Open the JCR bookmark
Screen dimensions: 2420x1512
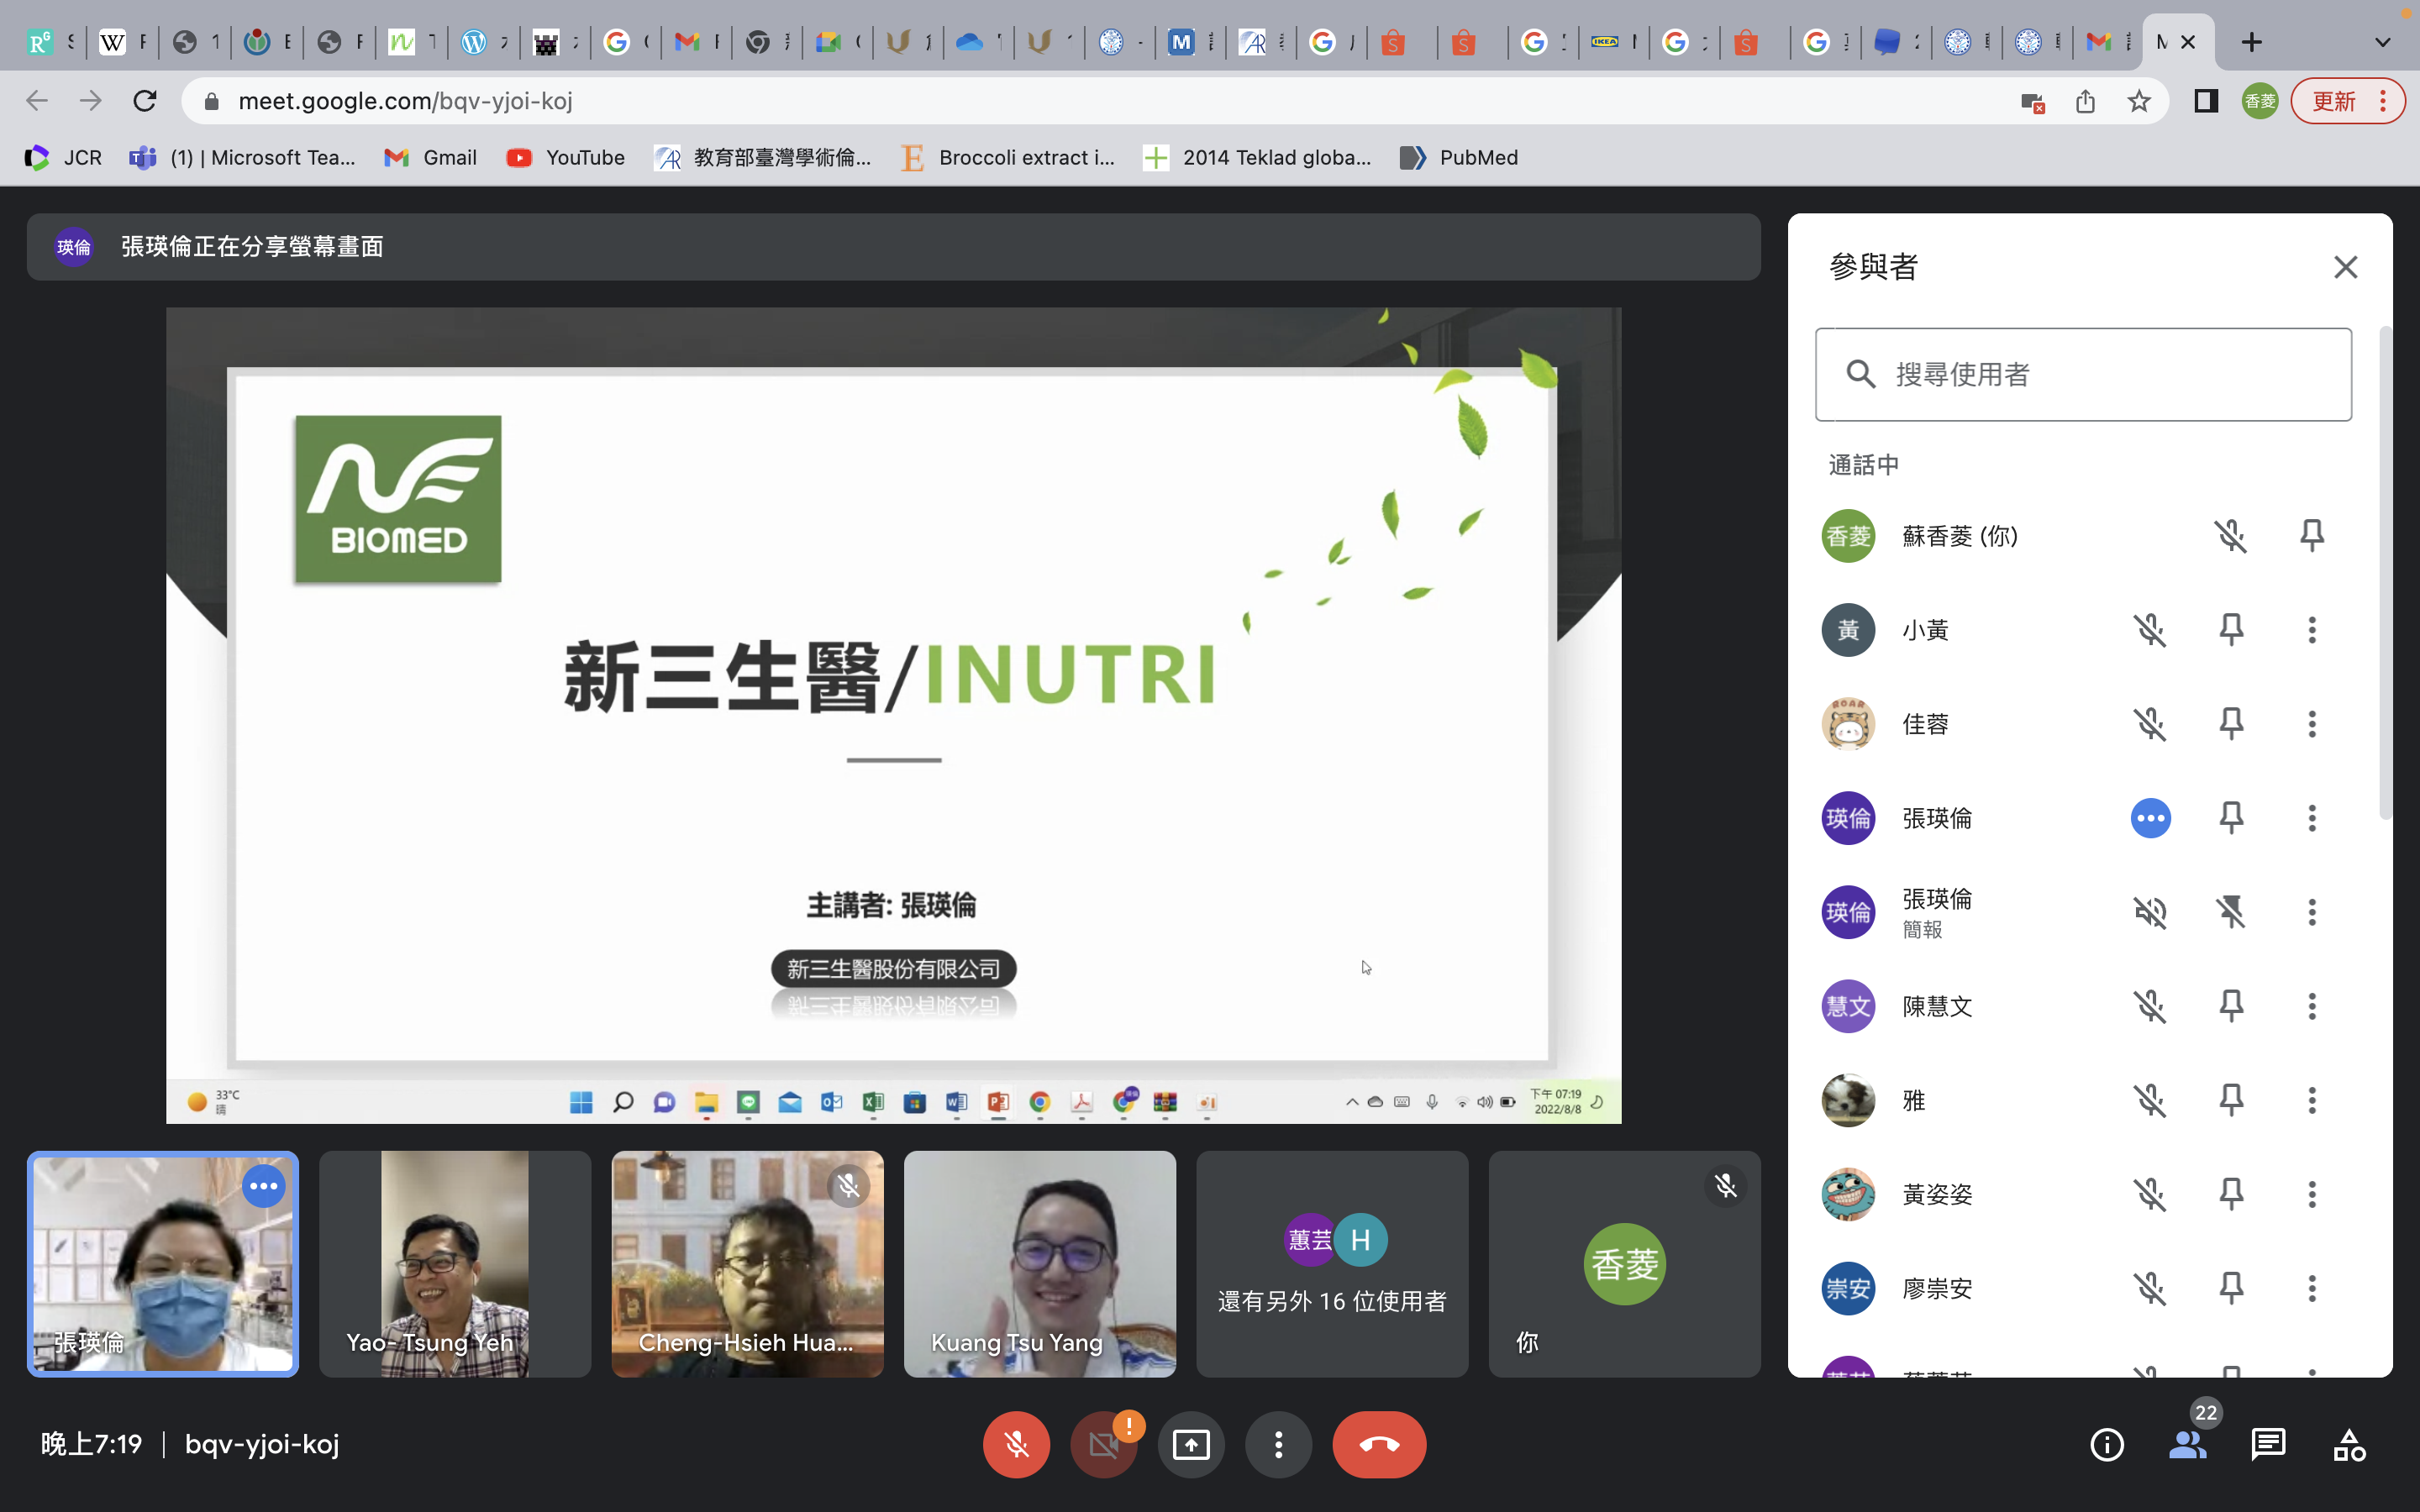pos(63,157)
